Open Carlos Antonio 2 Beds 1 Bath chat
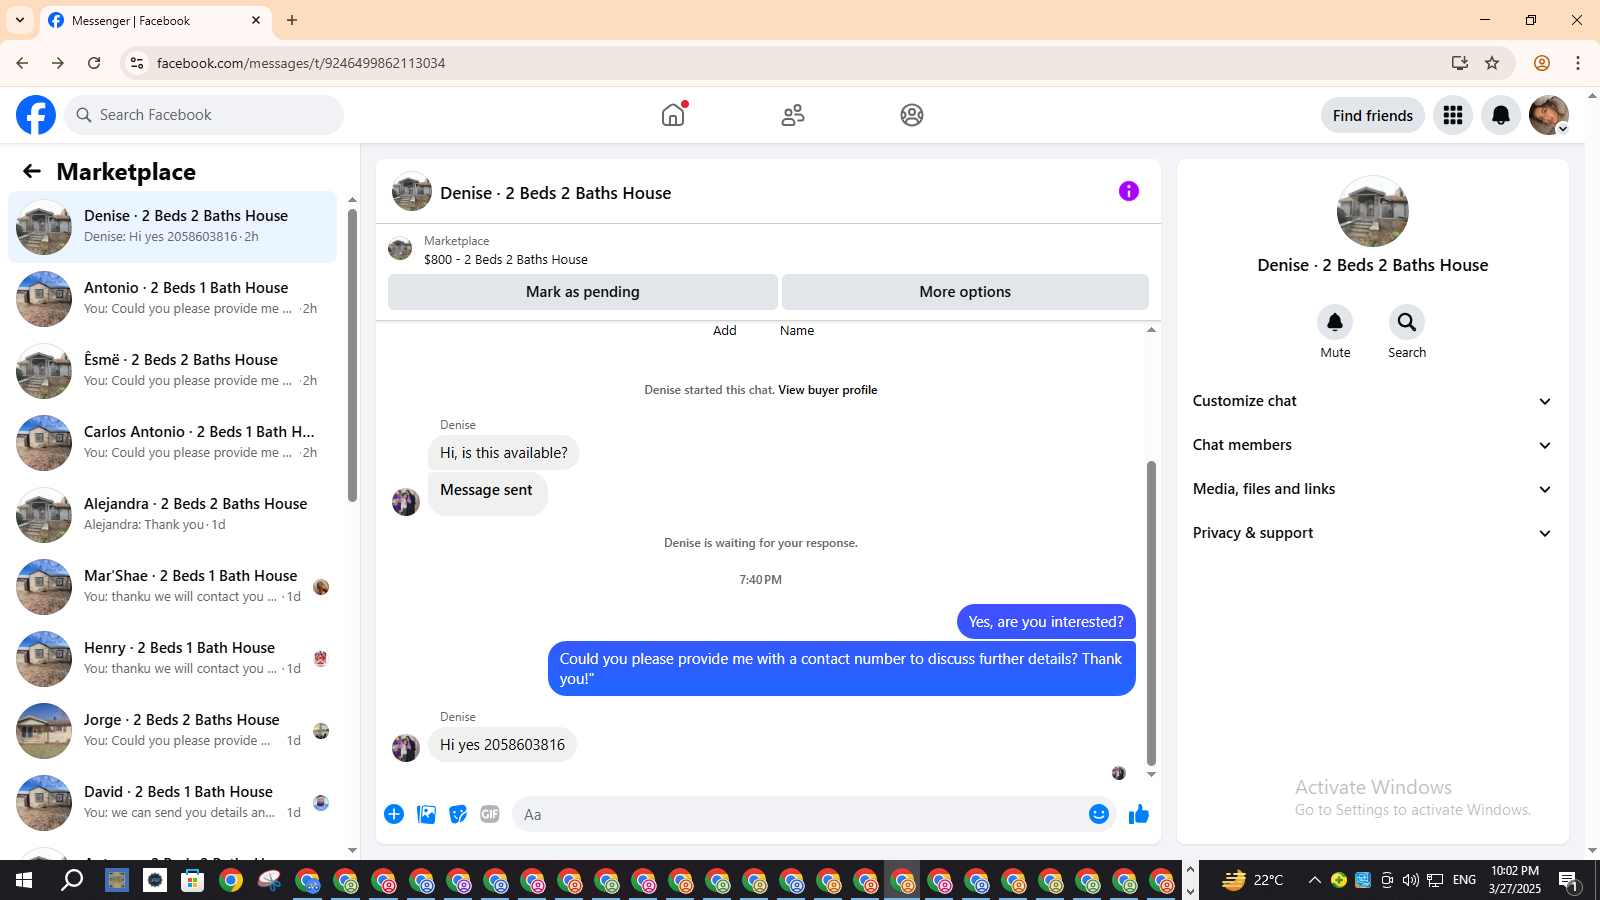The image size is (1600, 900). [x=172, y=443]
